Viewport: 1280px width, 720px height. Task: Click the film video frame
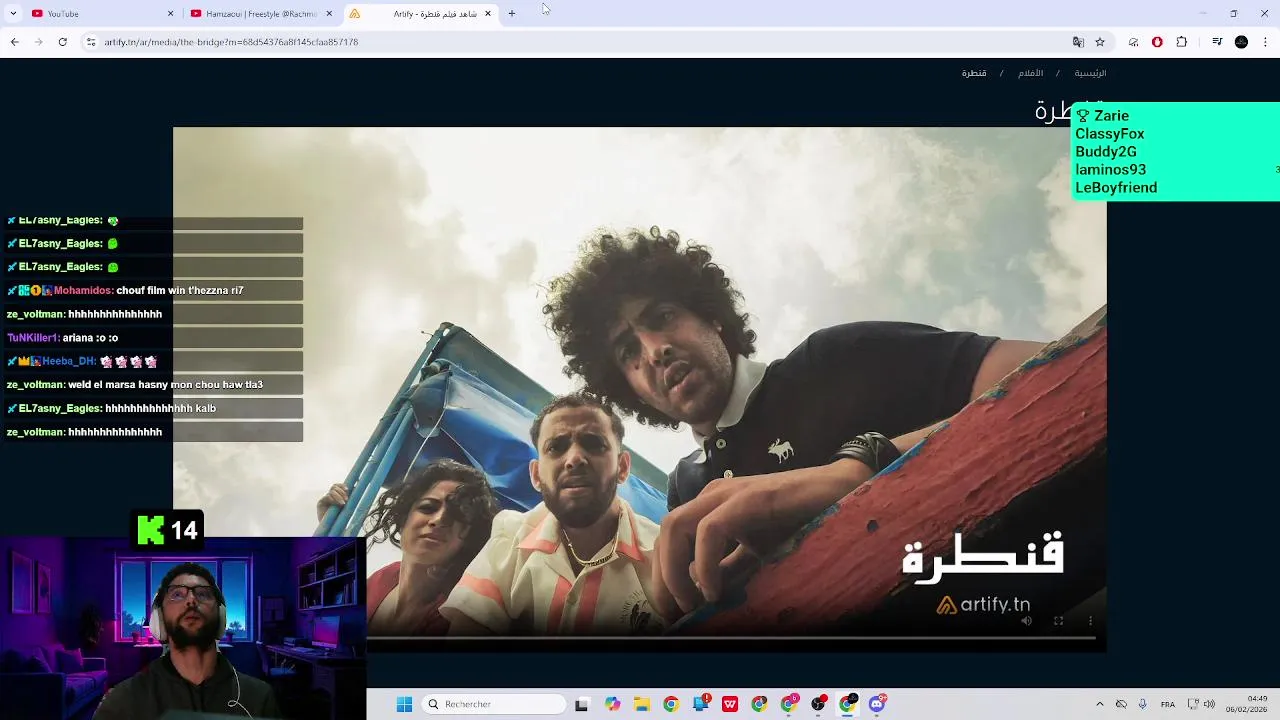(x=640, y=390)
